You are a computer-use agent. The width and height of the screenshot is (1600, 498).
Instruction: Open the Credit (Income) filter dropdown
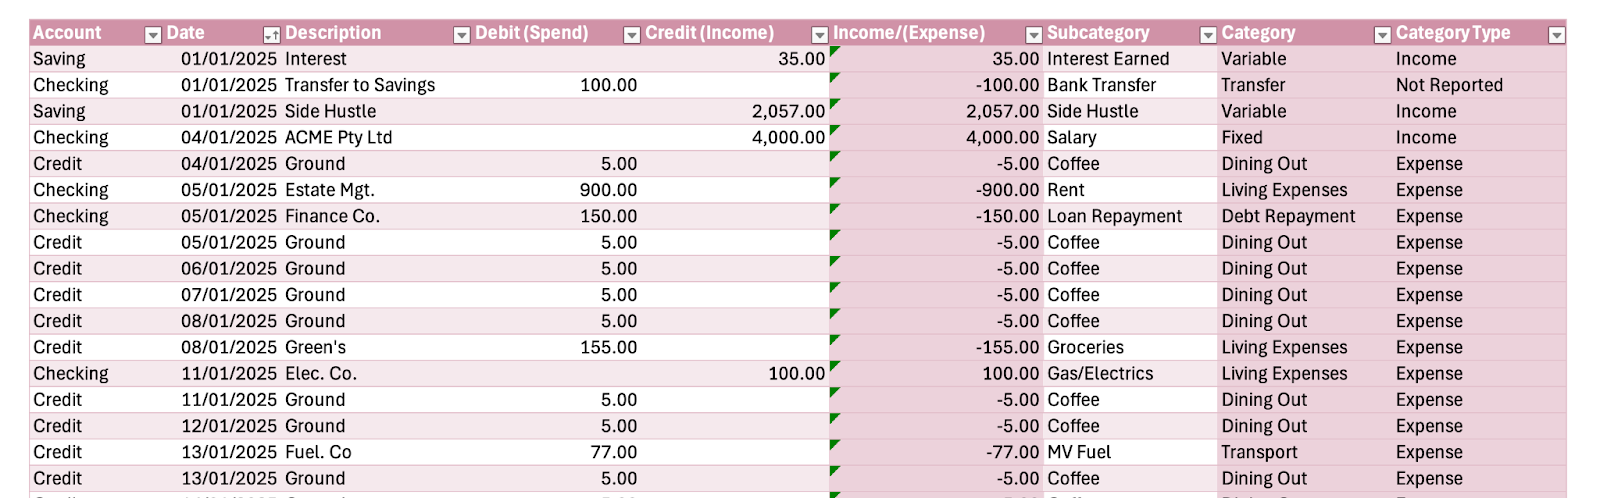point(820,35)
